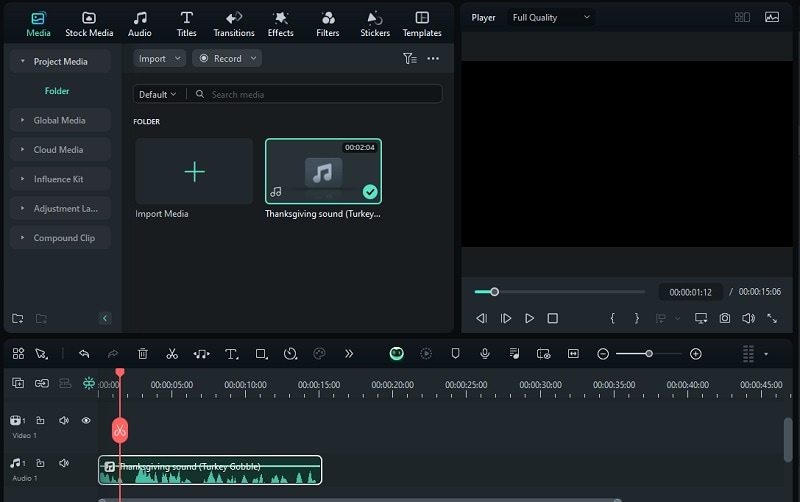The height and width of the screenshot is (502, 800).
Task: Mute the Video 1 track
Action: point(64,420)
